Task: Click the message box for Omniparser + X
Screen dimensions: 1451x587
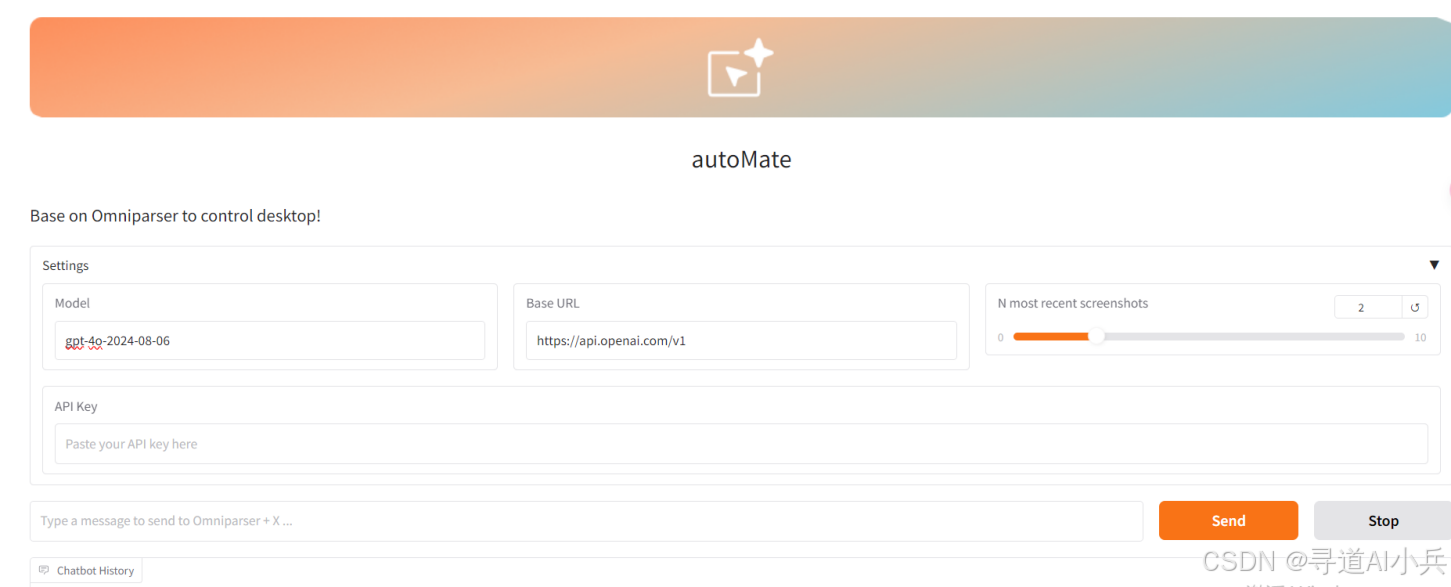Action: pos(586,521)
